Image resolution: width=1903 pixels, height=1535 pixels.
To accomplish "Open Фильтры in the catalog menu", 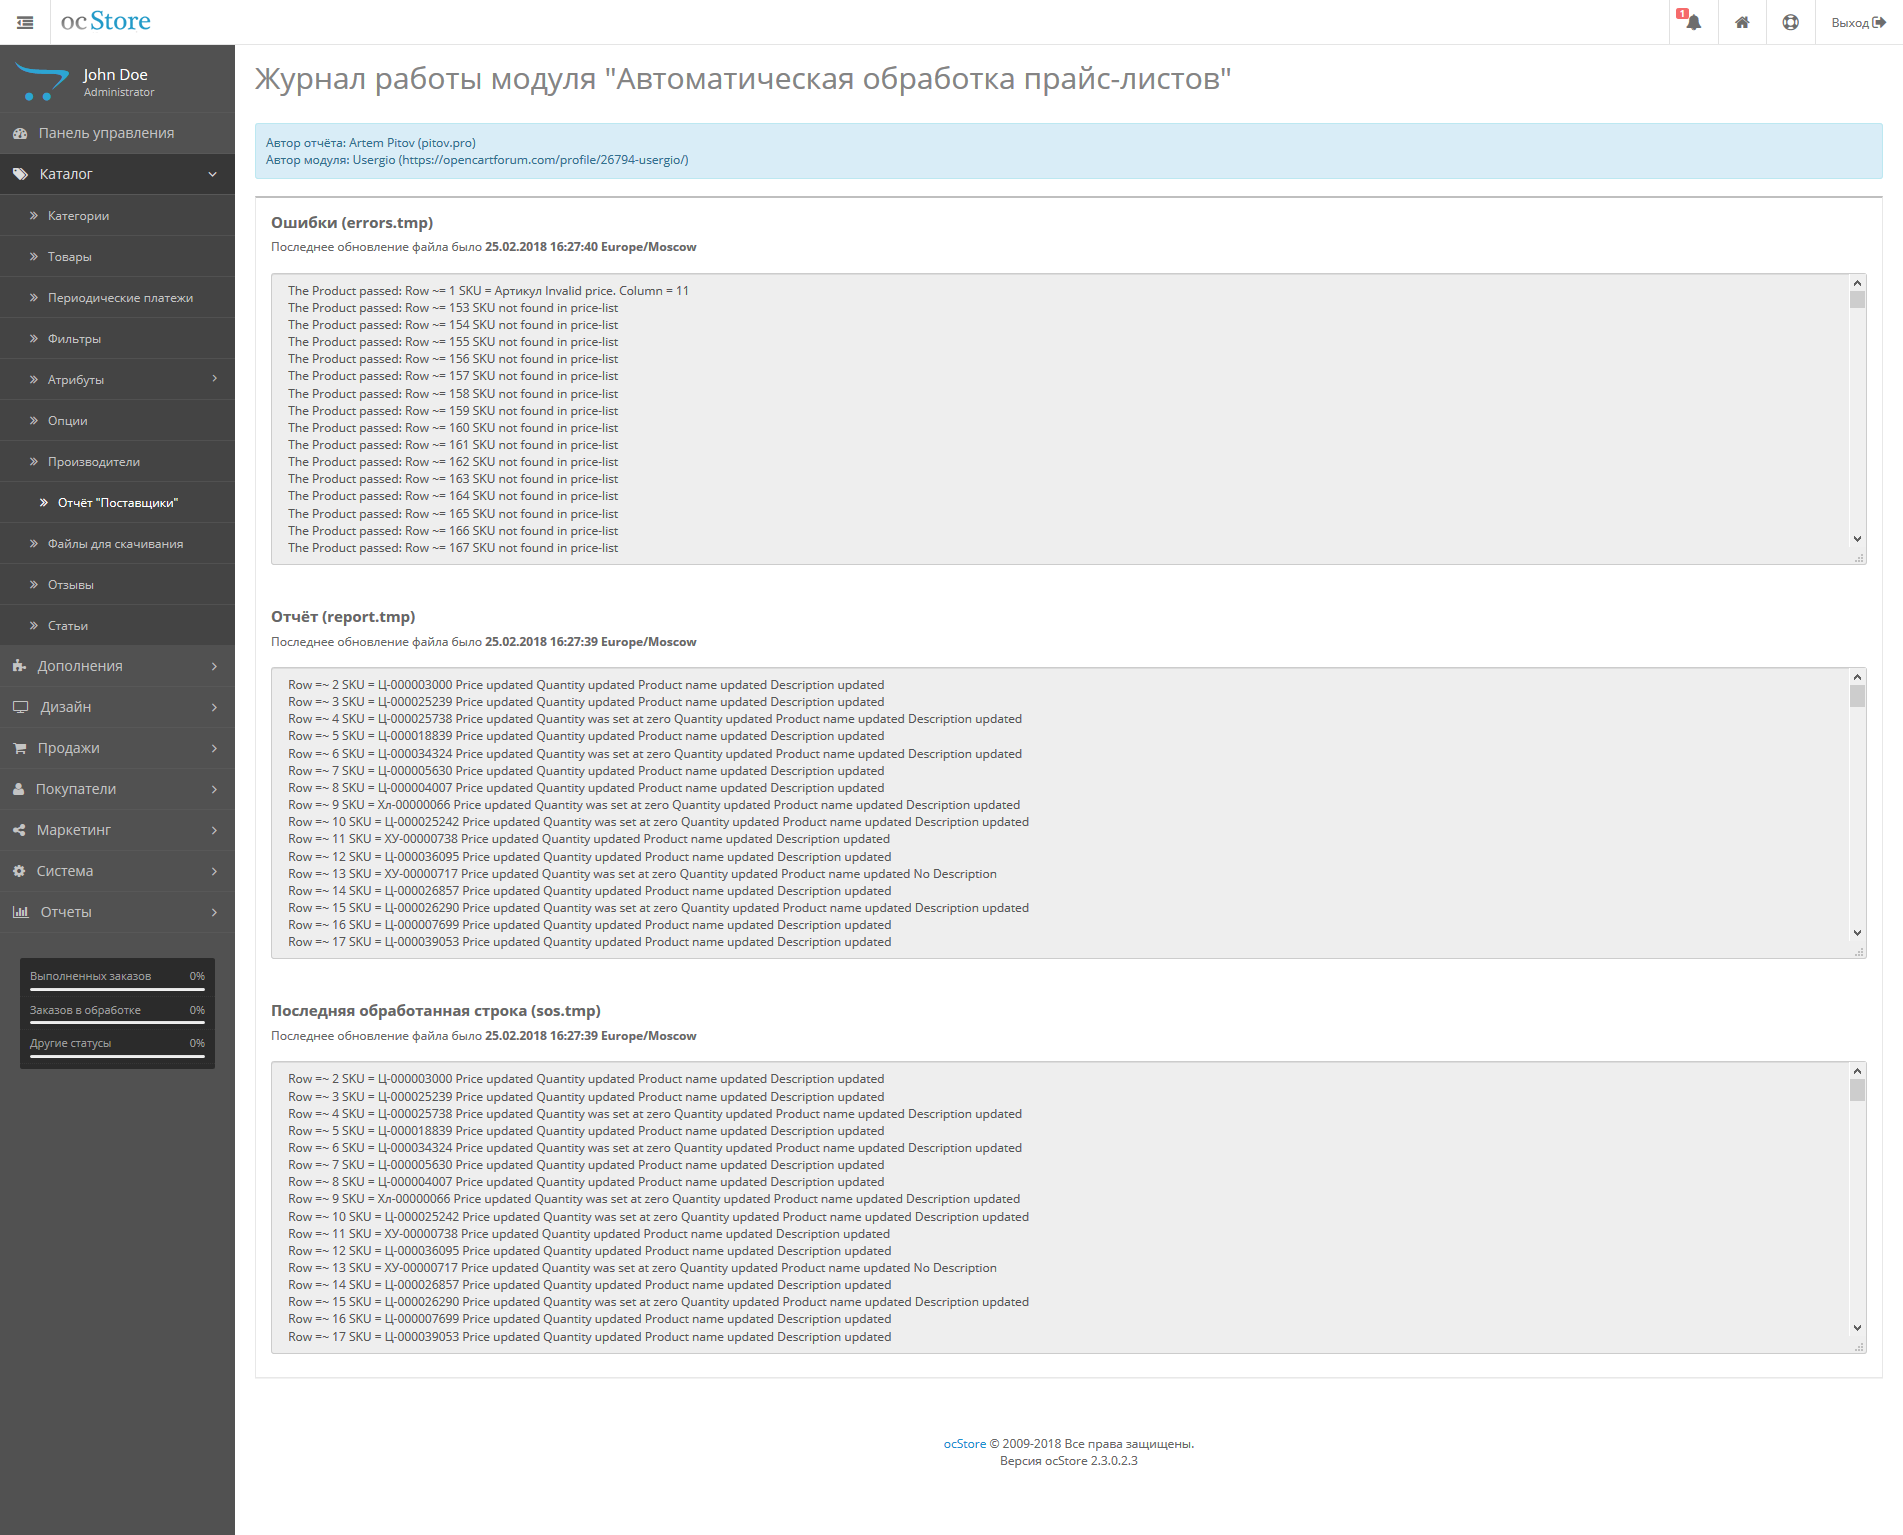I will (117, 338).
